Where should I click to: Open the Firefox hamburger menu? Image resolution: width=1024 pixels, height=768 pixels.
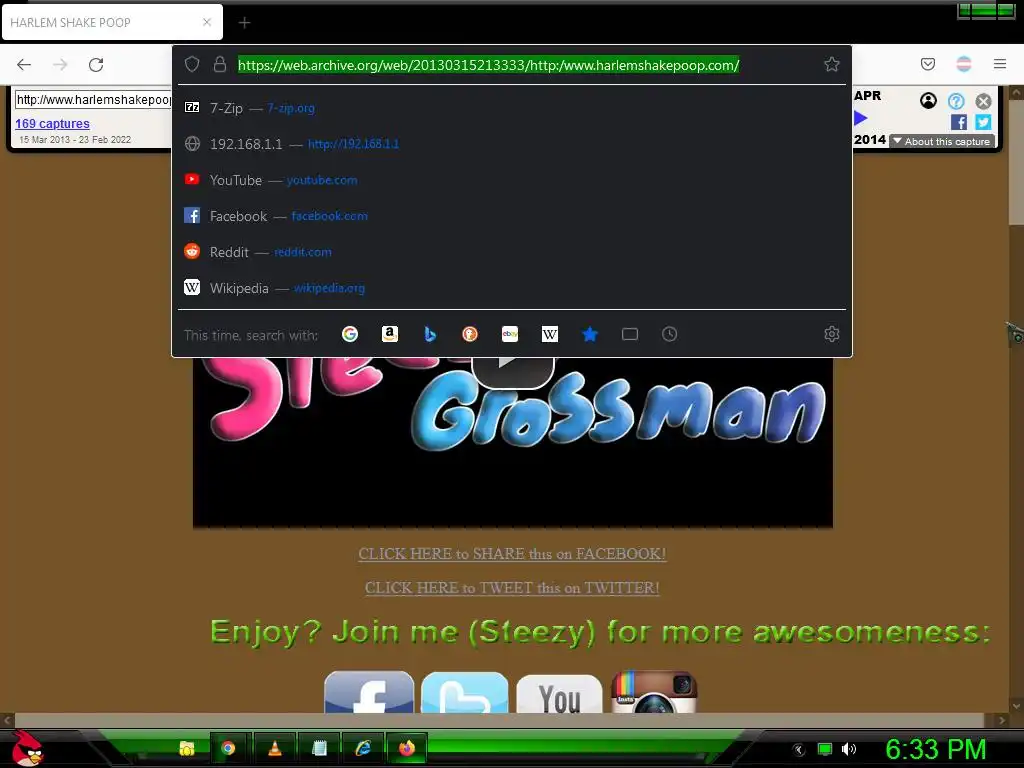[1000, 64]
